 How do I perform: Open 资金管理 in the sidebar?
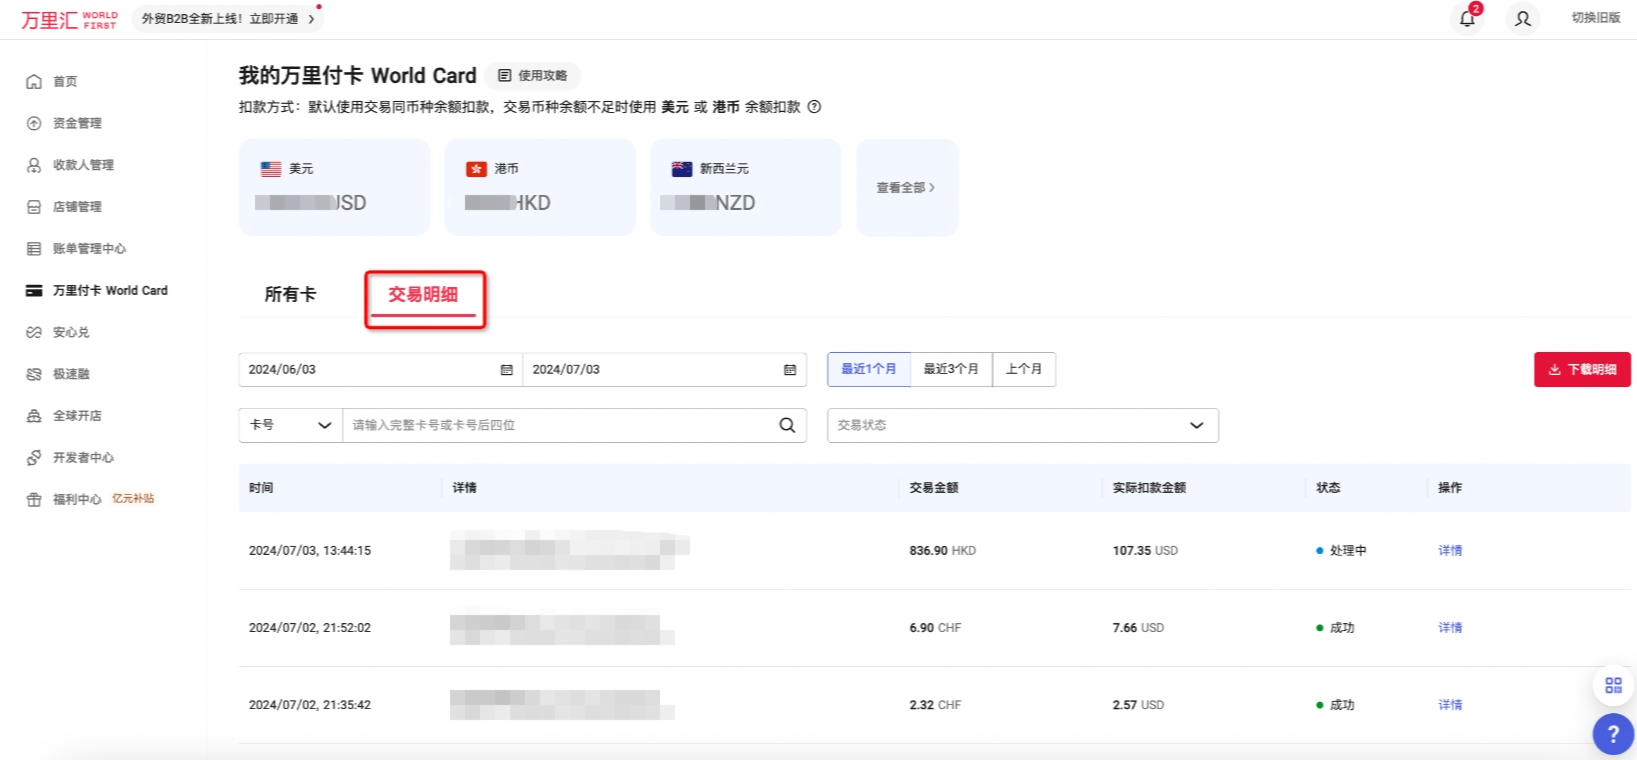[x=77, y=123]
